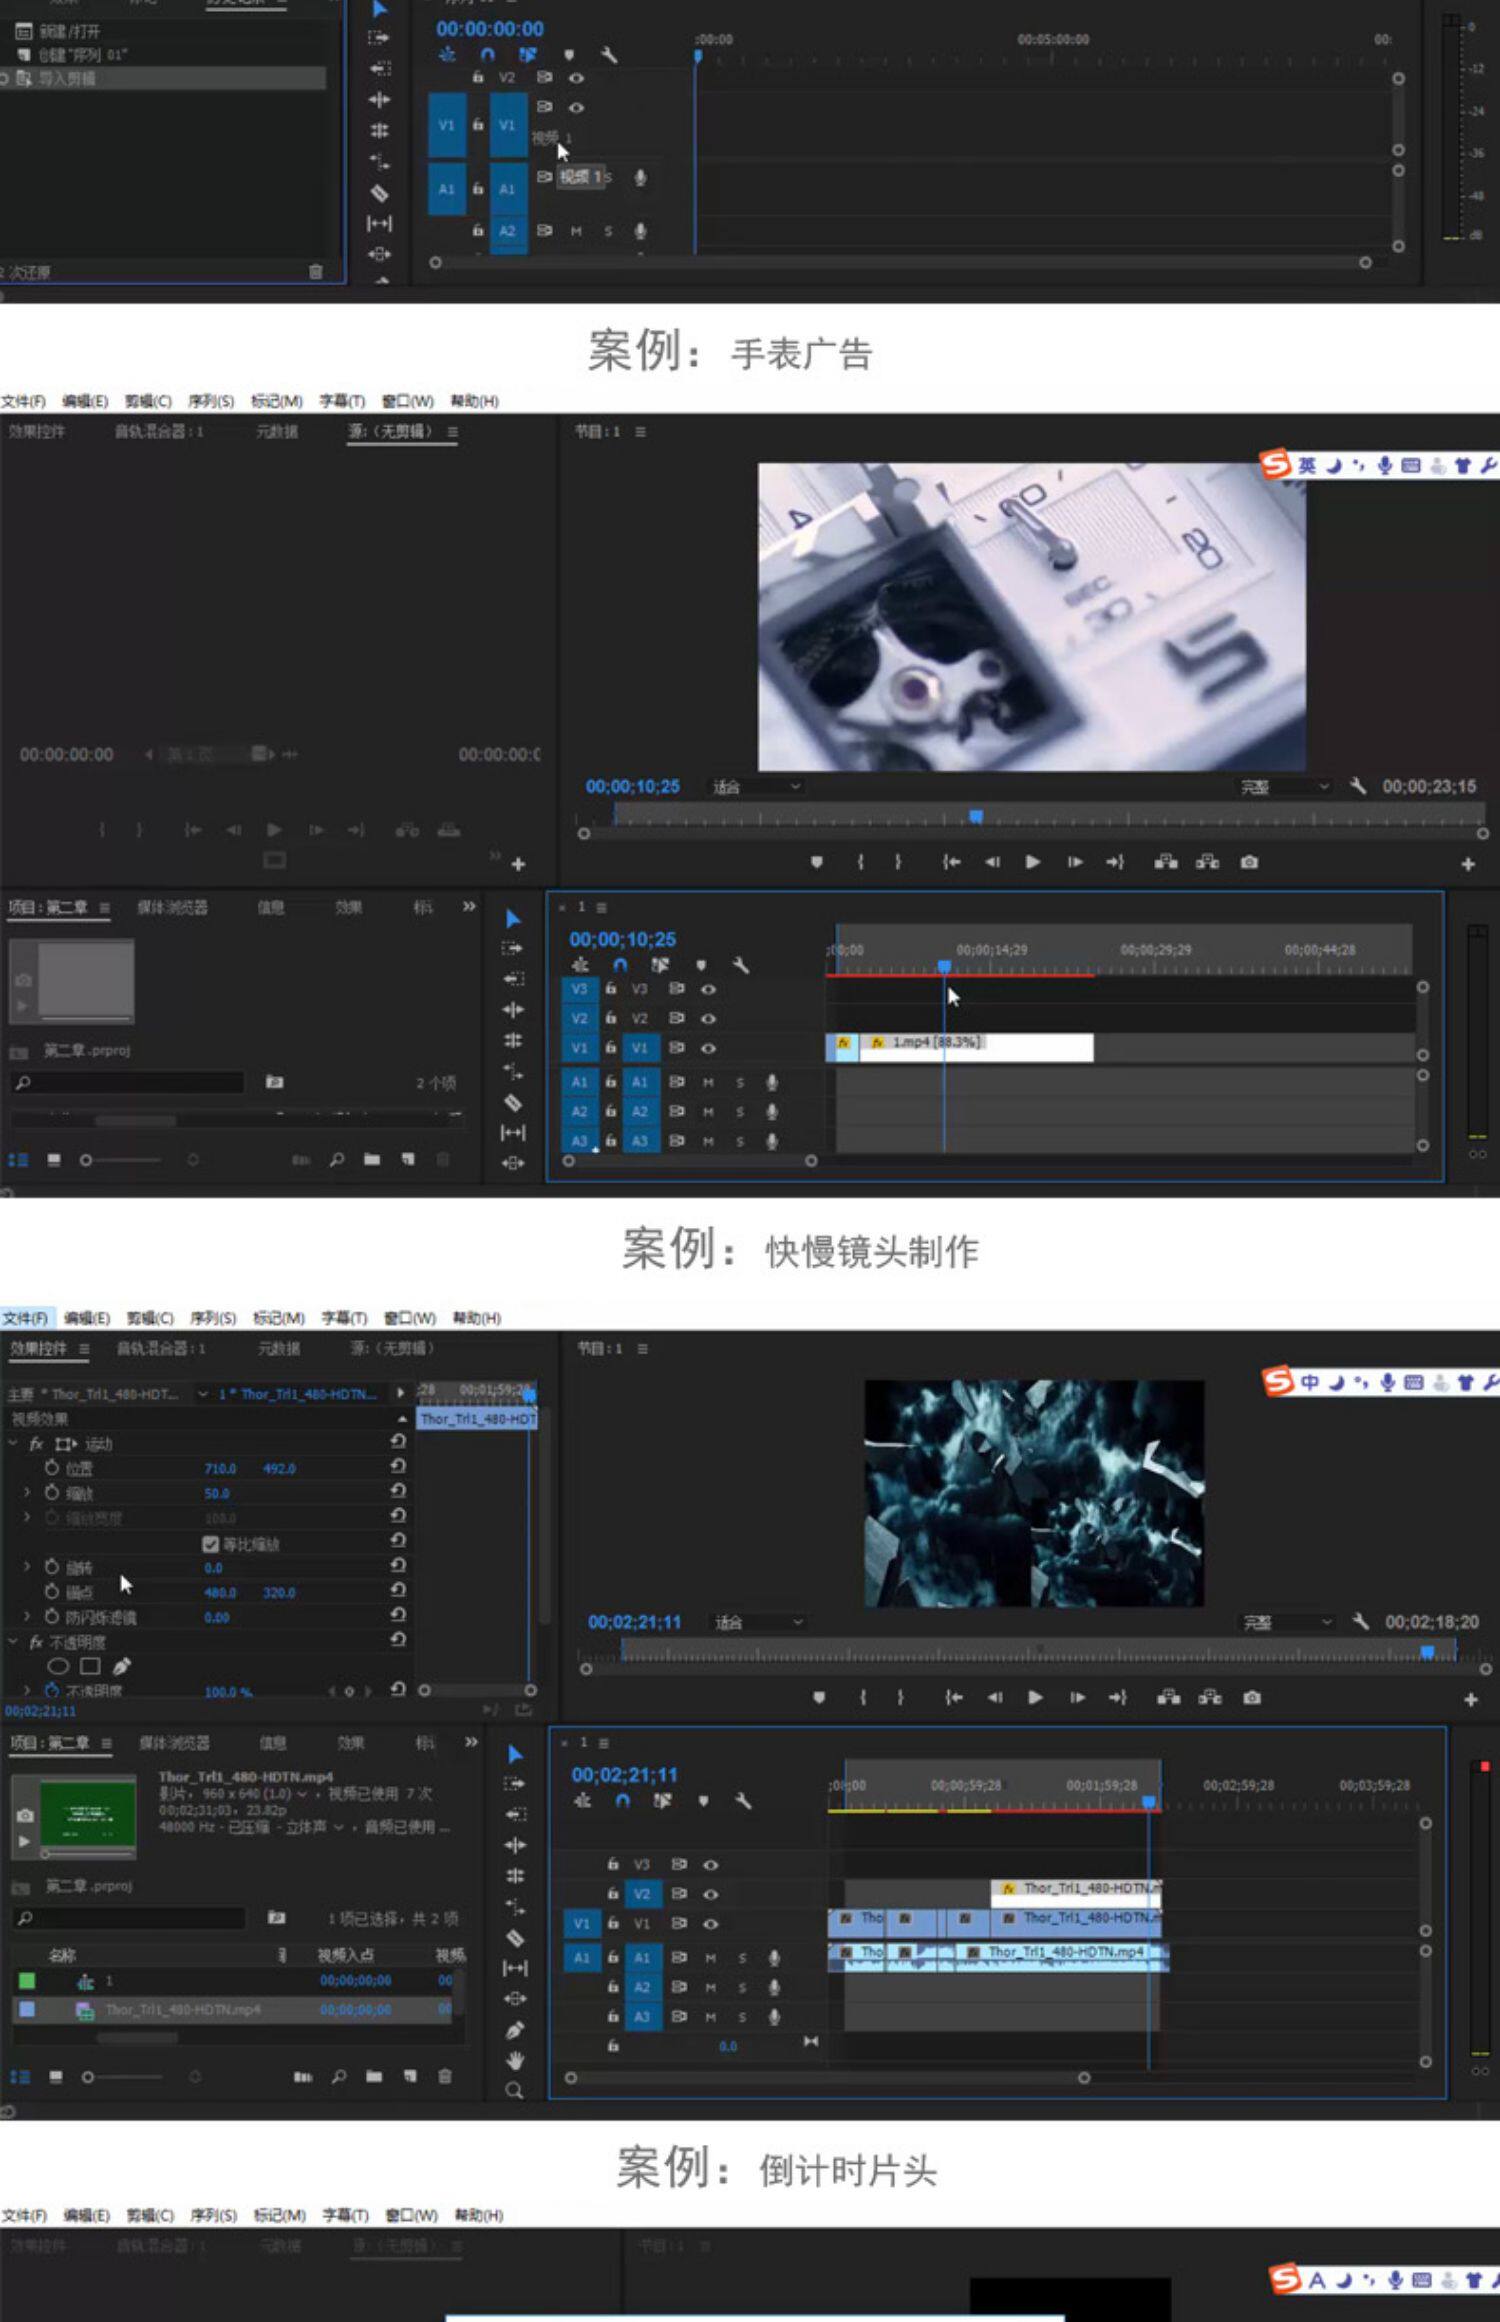Click Sogou 中 language indicator in 快慢镜头制作 screenshot
This screenshot has height=2322, width=1500.
(x=1310, y=1382)
